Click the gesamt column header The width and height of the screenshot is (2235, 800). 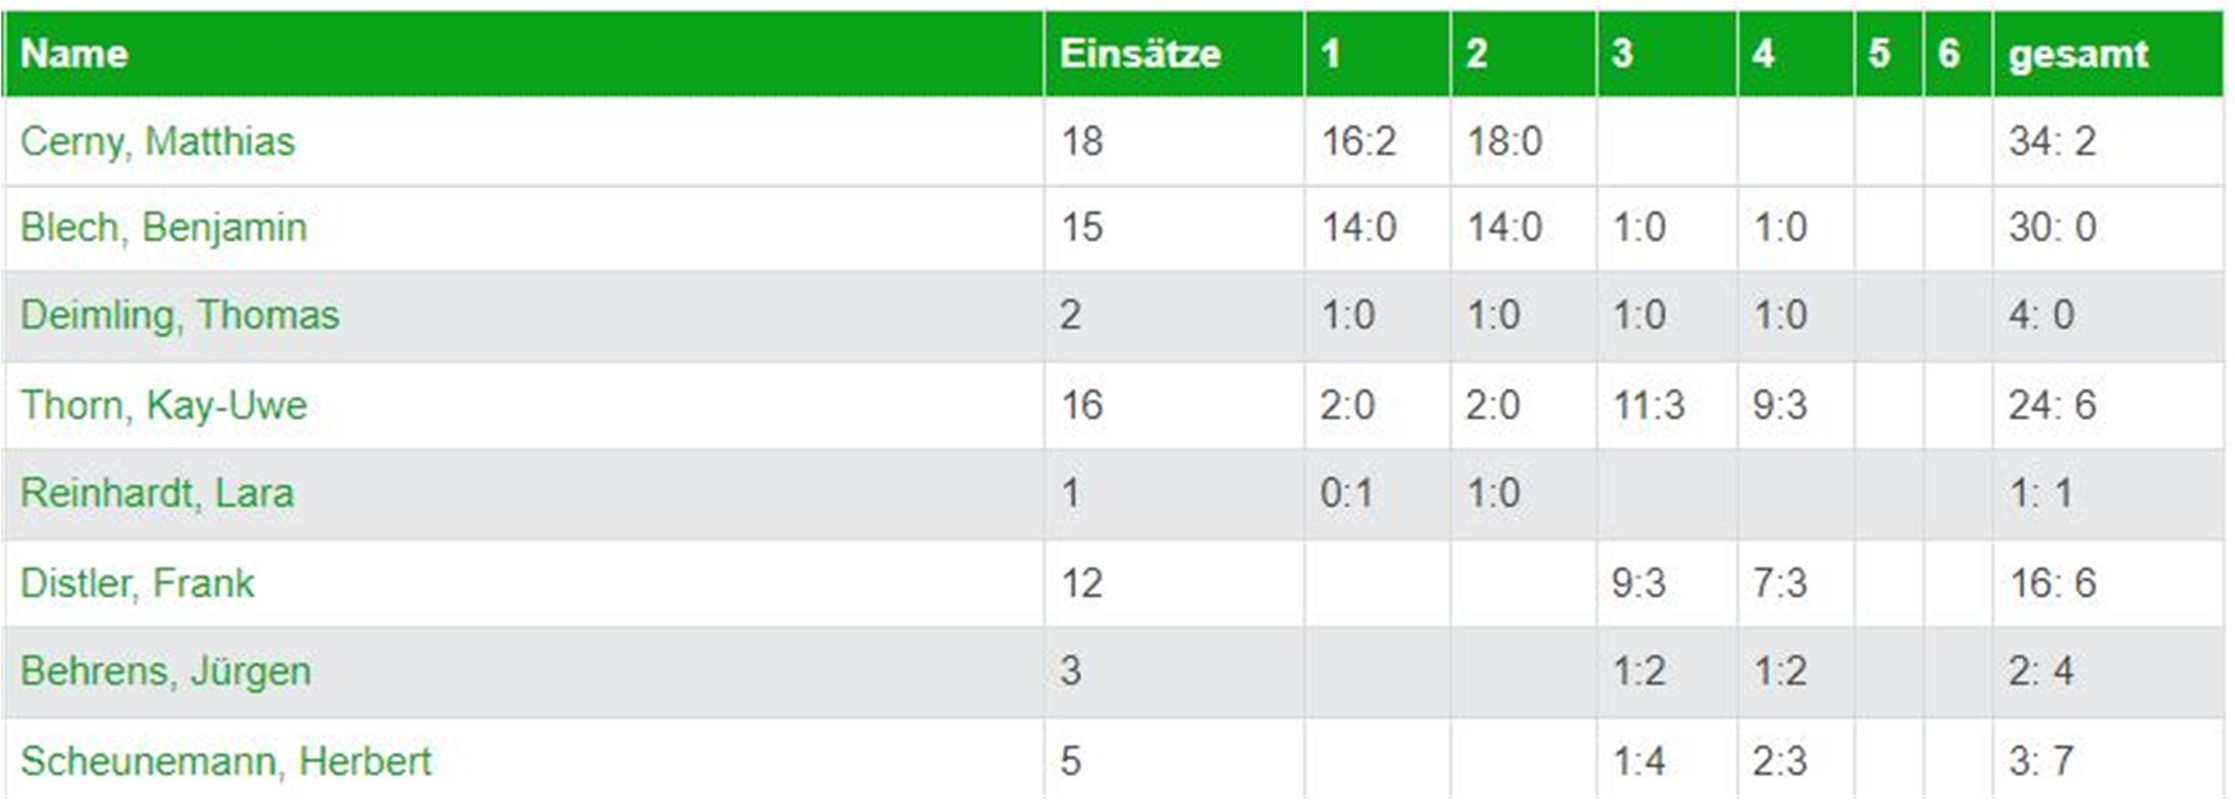[x=2078, y=53]
